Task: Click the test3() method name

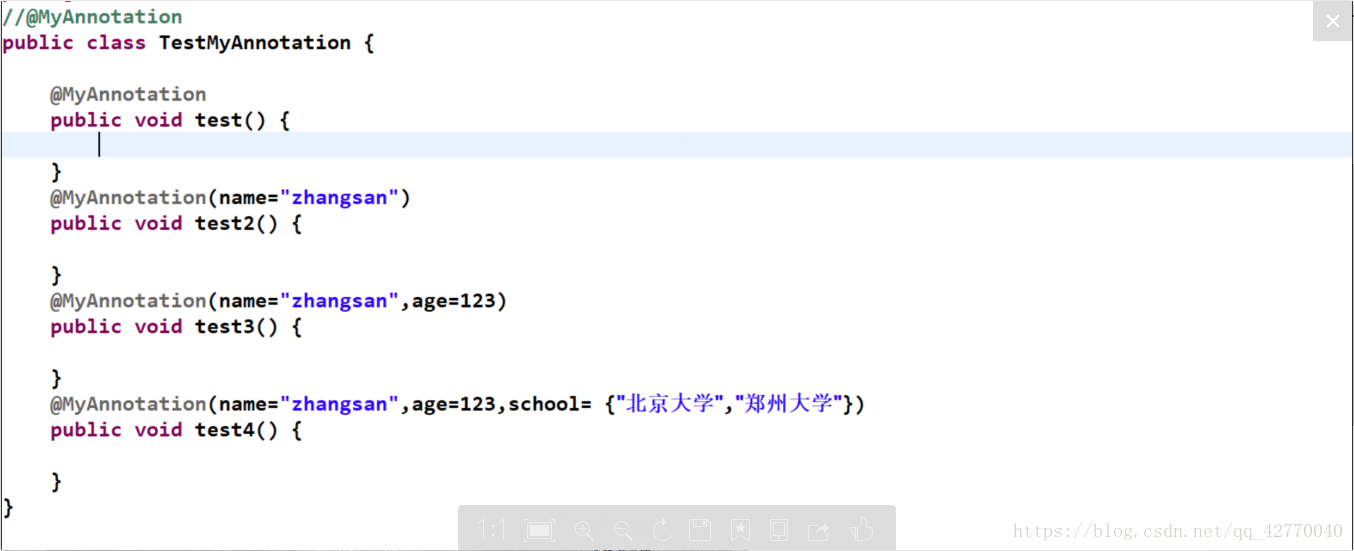Action: [x=237, y=327]
